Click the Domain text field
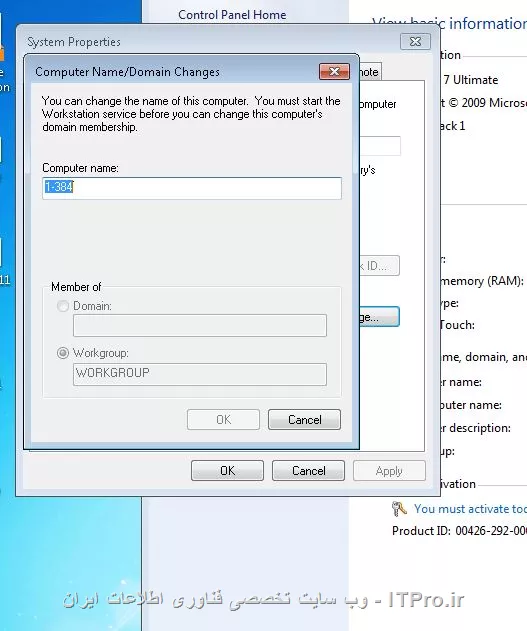The image size is (527, 631). [x=200, y=326]
